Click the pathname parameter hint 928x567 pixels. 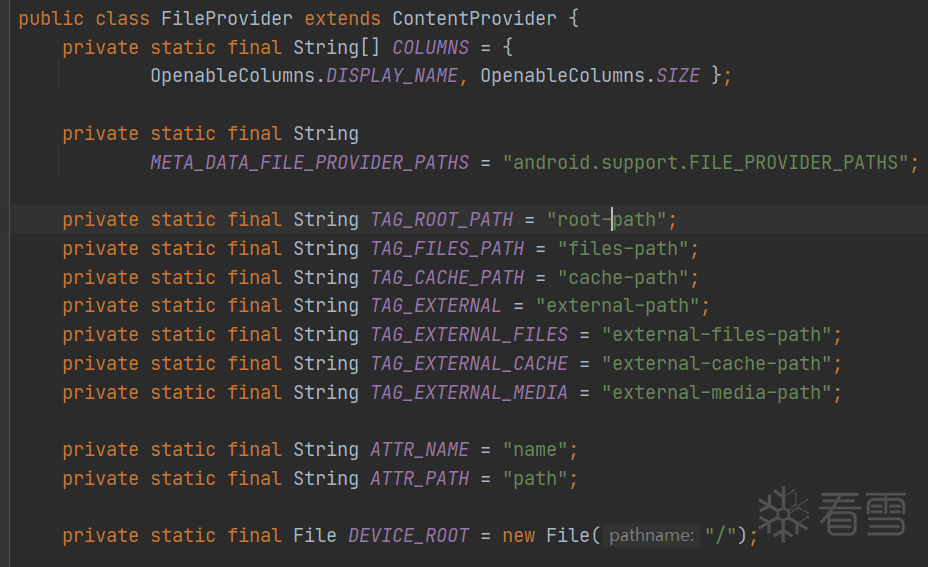(x=651, y=536)
